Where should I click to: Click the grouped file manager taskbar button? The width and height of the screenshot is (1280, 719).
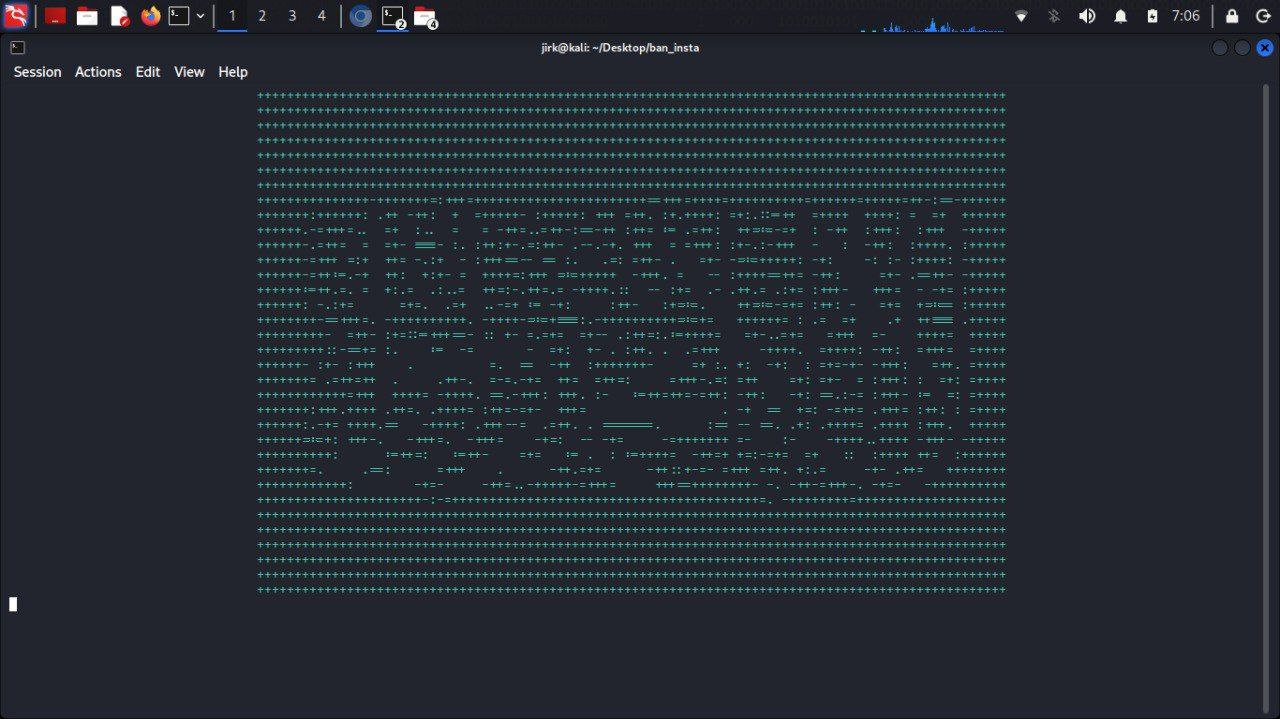tap(425, 16)
